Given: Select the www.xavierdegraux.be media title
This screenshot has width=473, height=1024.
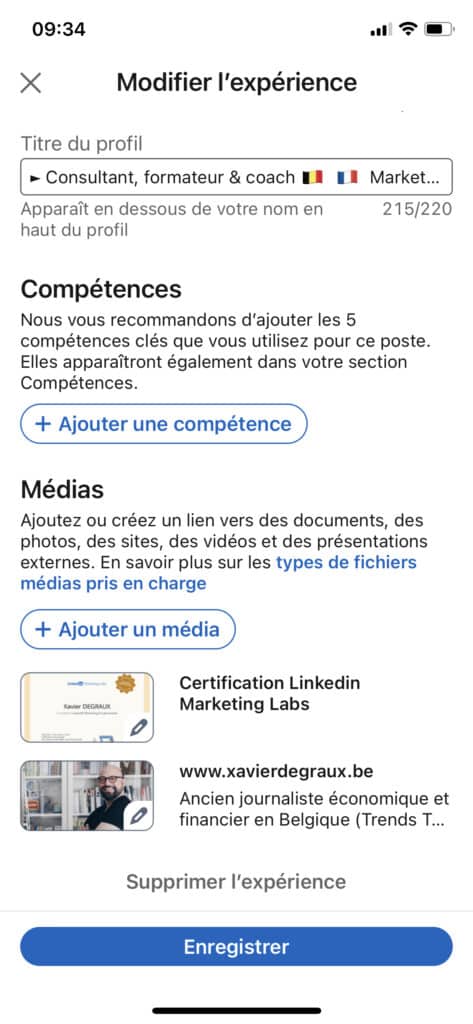Looking at the screenshot, I should 276,771.
